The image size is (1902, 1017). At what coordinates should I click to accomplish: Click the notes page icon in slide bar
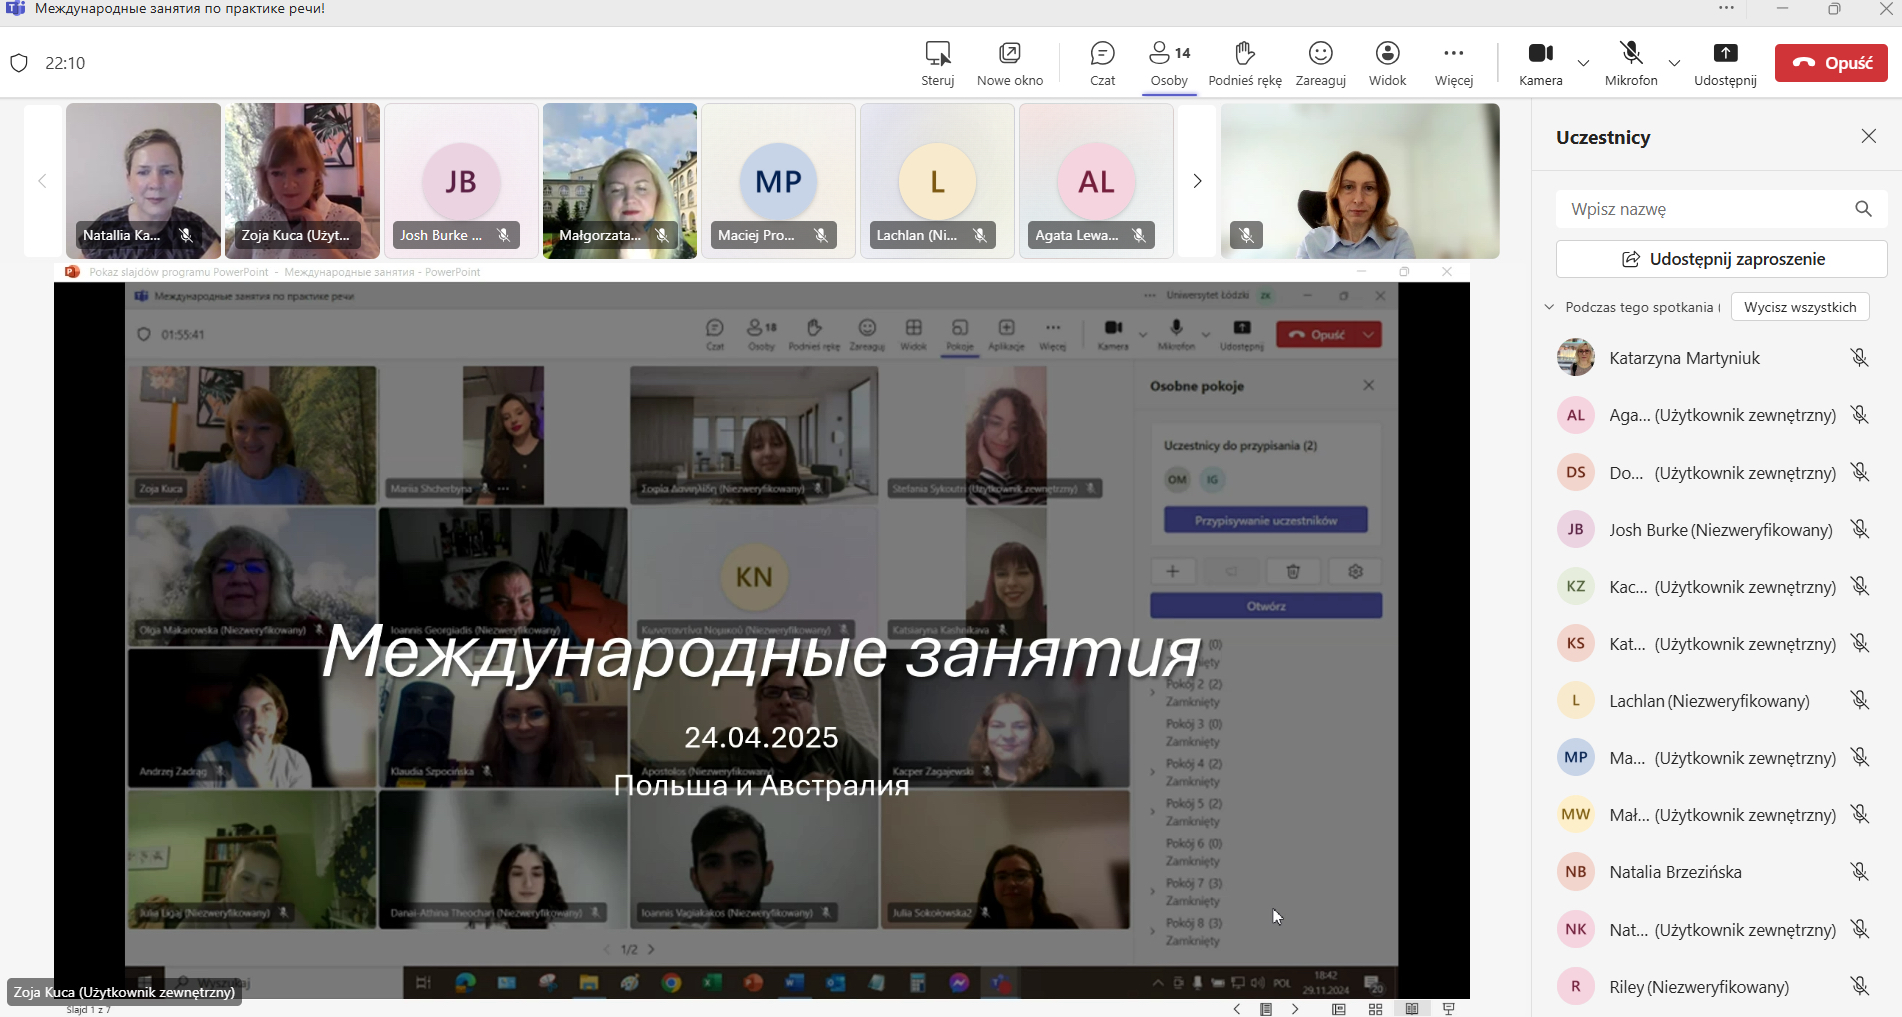(1266, 1009)
